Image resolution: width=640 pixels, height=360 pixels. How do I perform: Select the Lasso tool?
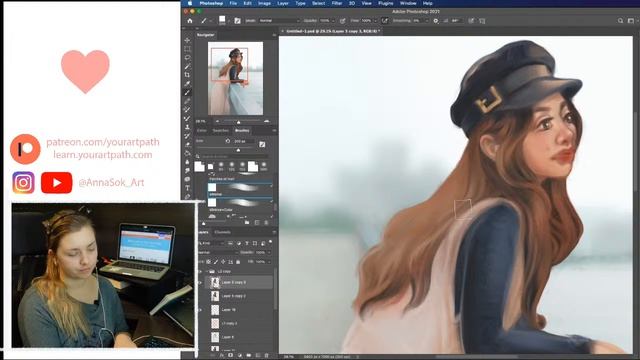(187, 58)
